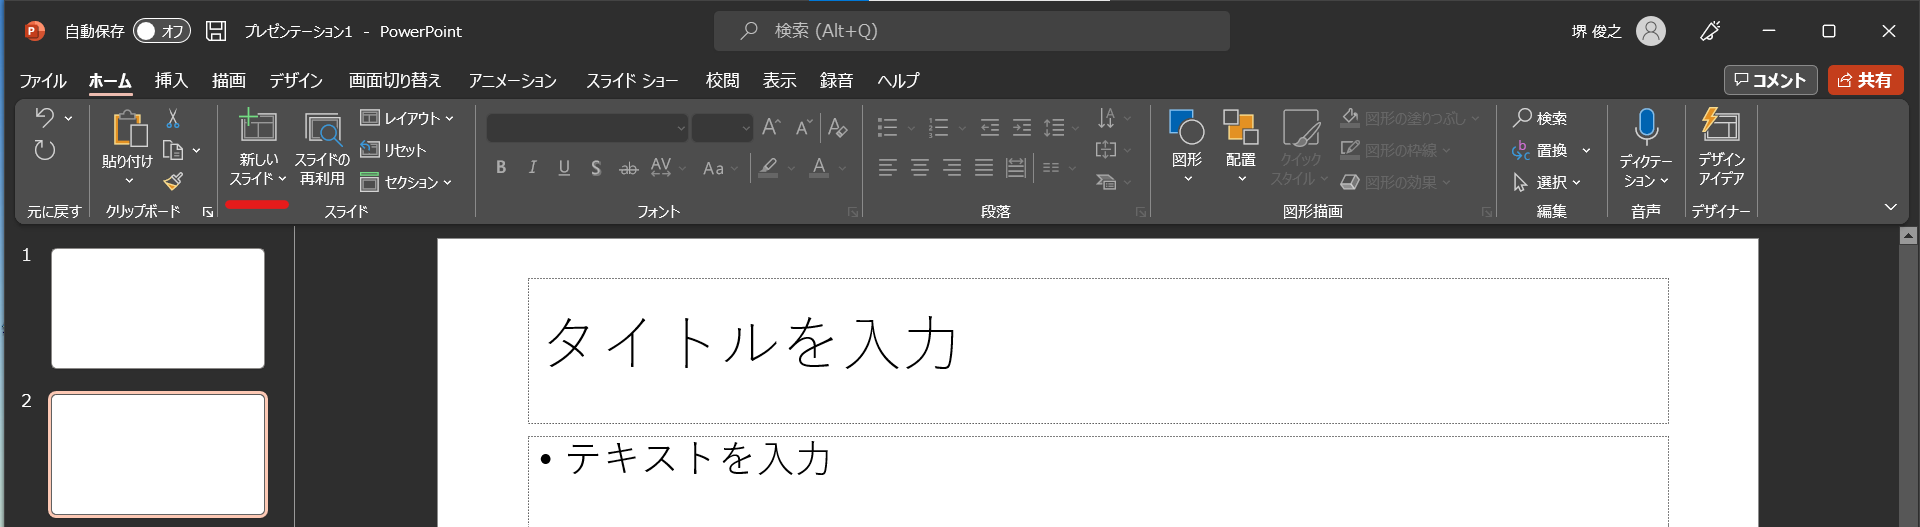Switch to the Insert (挿入) tab
Screen dimensions: 1920x527
tap(171, 80)
